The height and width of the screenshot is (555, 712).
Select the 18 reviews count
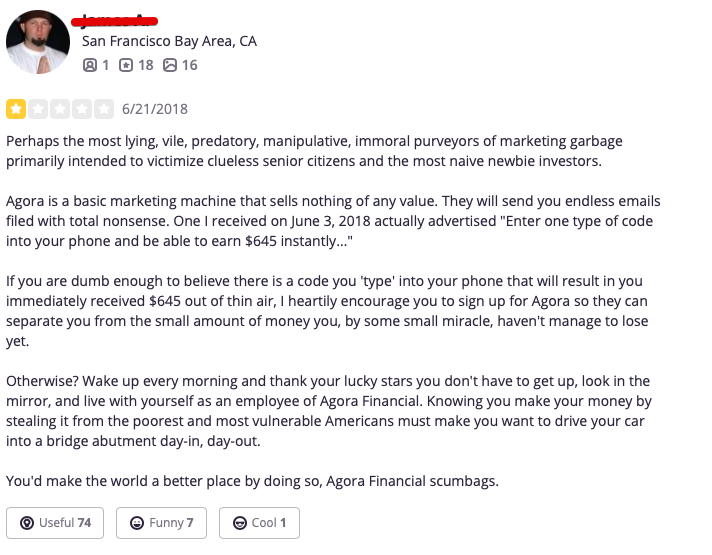[x=146, y=65]
